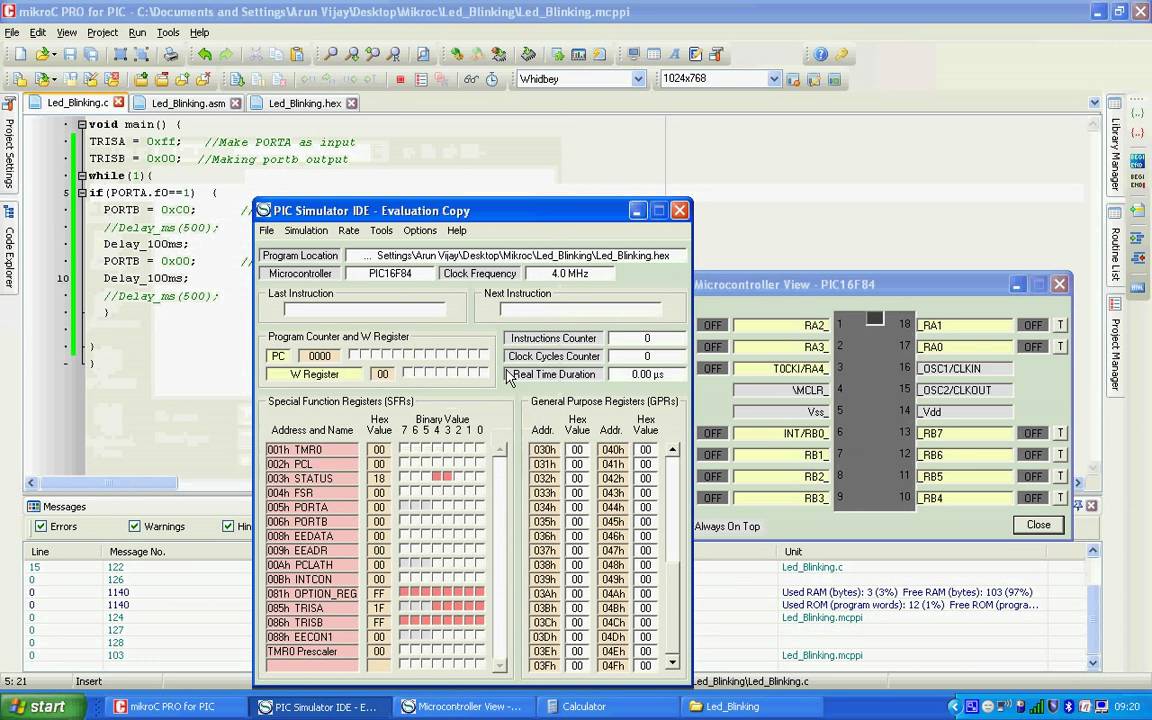
Task: Click down arrow of SFR list scrollbar
Action: tap(500, 665)
